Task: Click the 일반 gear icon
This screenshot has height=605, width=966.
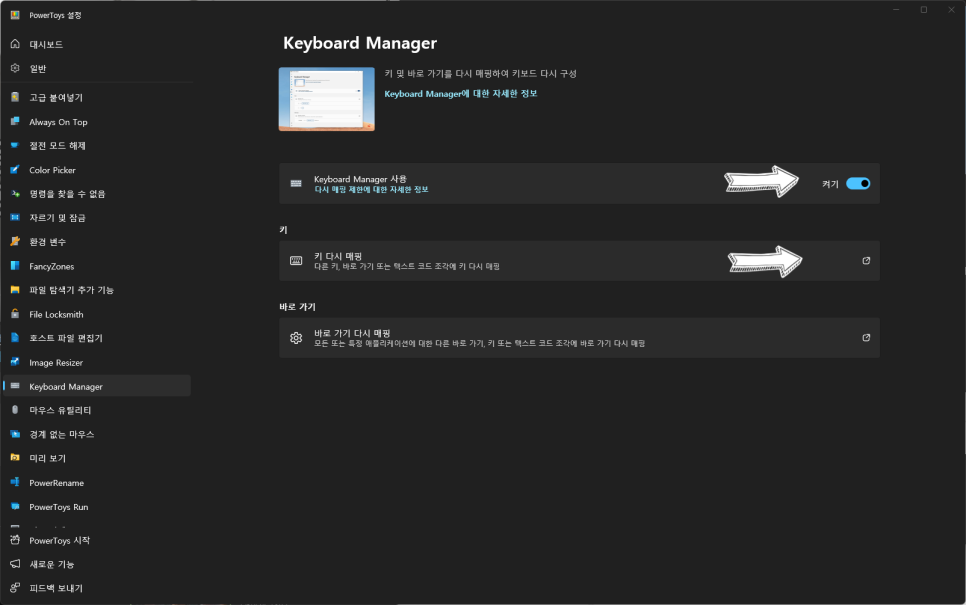Action: coord(15,68)
